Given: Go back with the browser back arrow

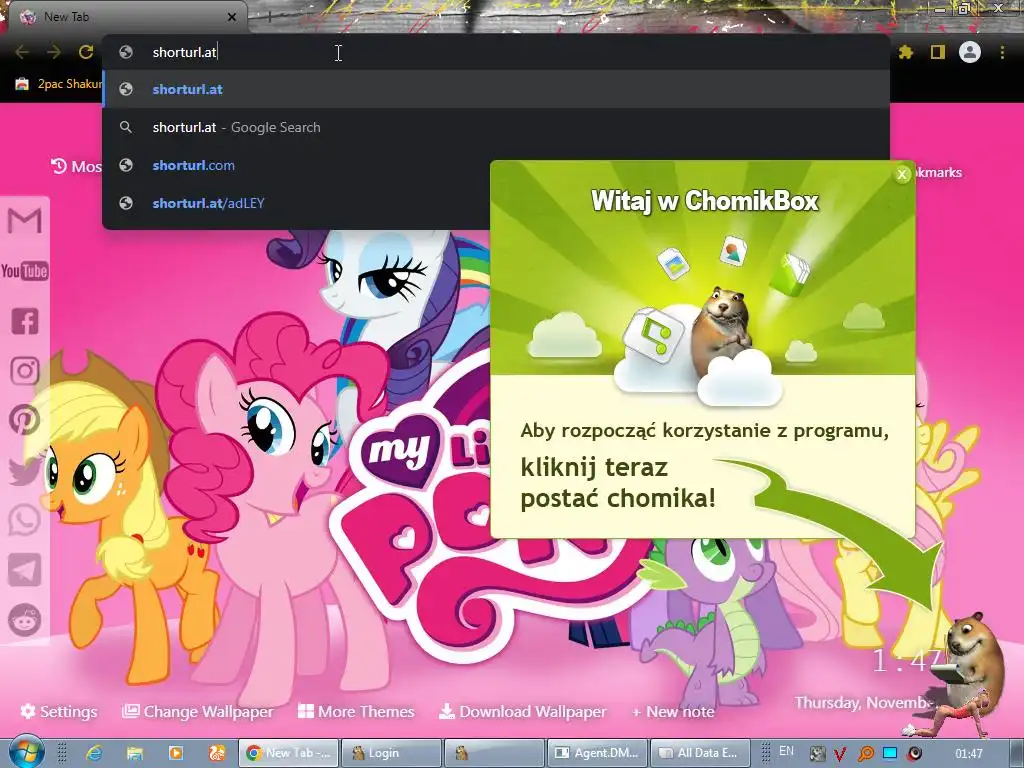Looking at the screenshot, I should pos(22,52).
